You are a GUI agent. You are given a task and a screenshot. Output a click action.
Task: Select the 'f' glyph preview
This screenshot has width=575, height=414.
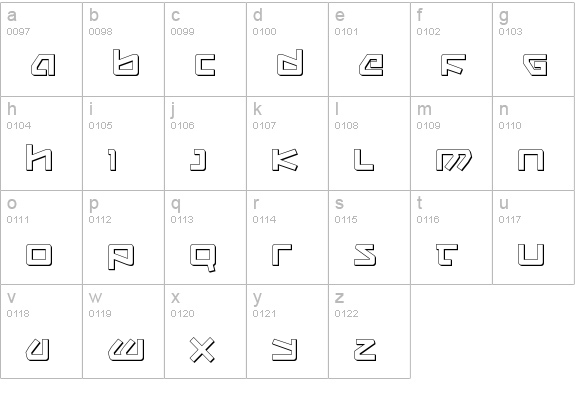coord(454,65)
